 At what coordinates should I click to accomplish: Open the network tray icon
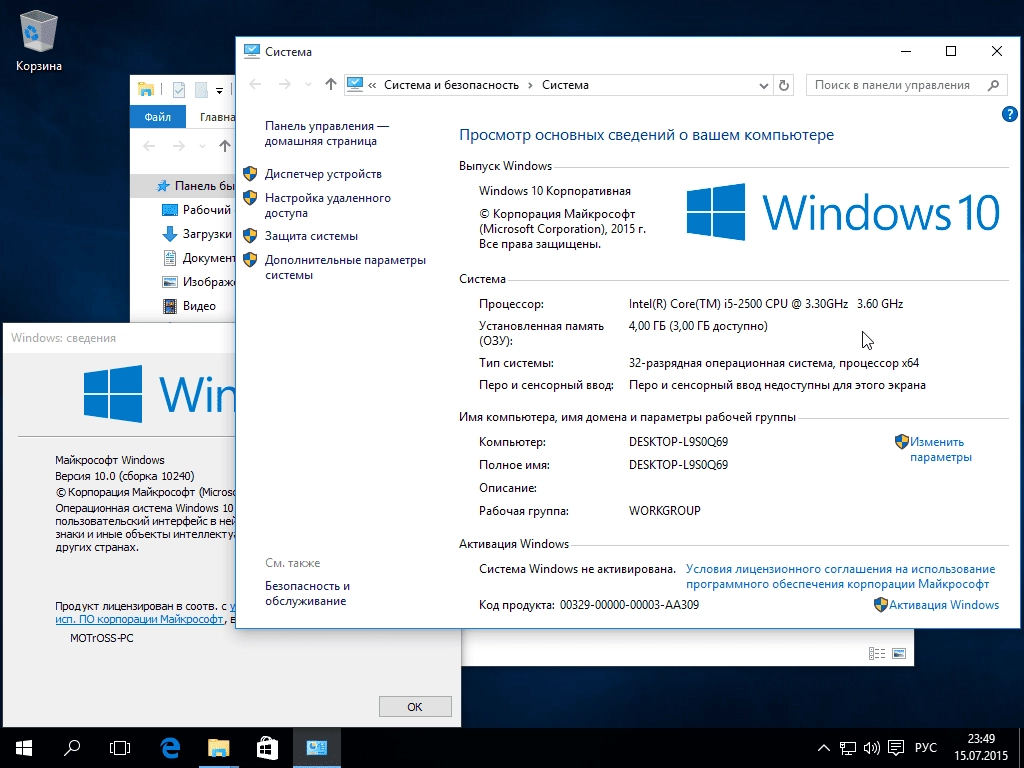click(848, 748)
